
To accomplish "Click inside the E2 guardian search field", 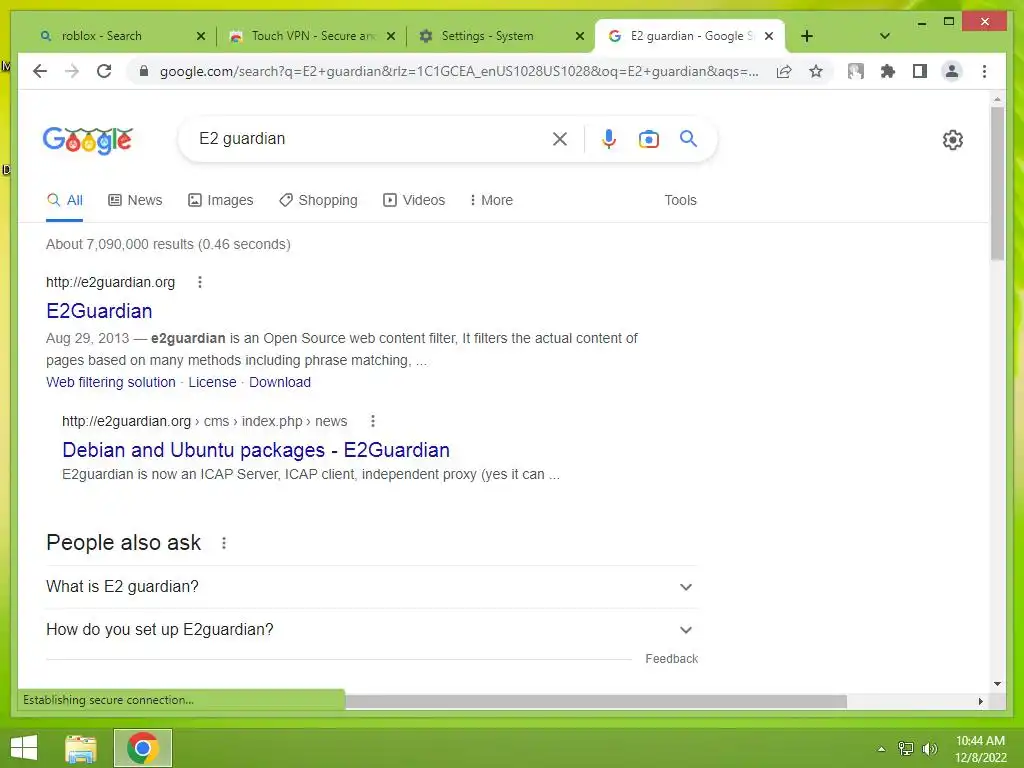I will [x=372, y=138].
